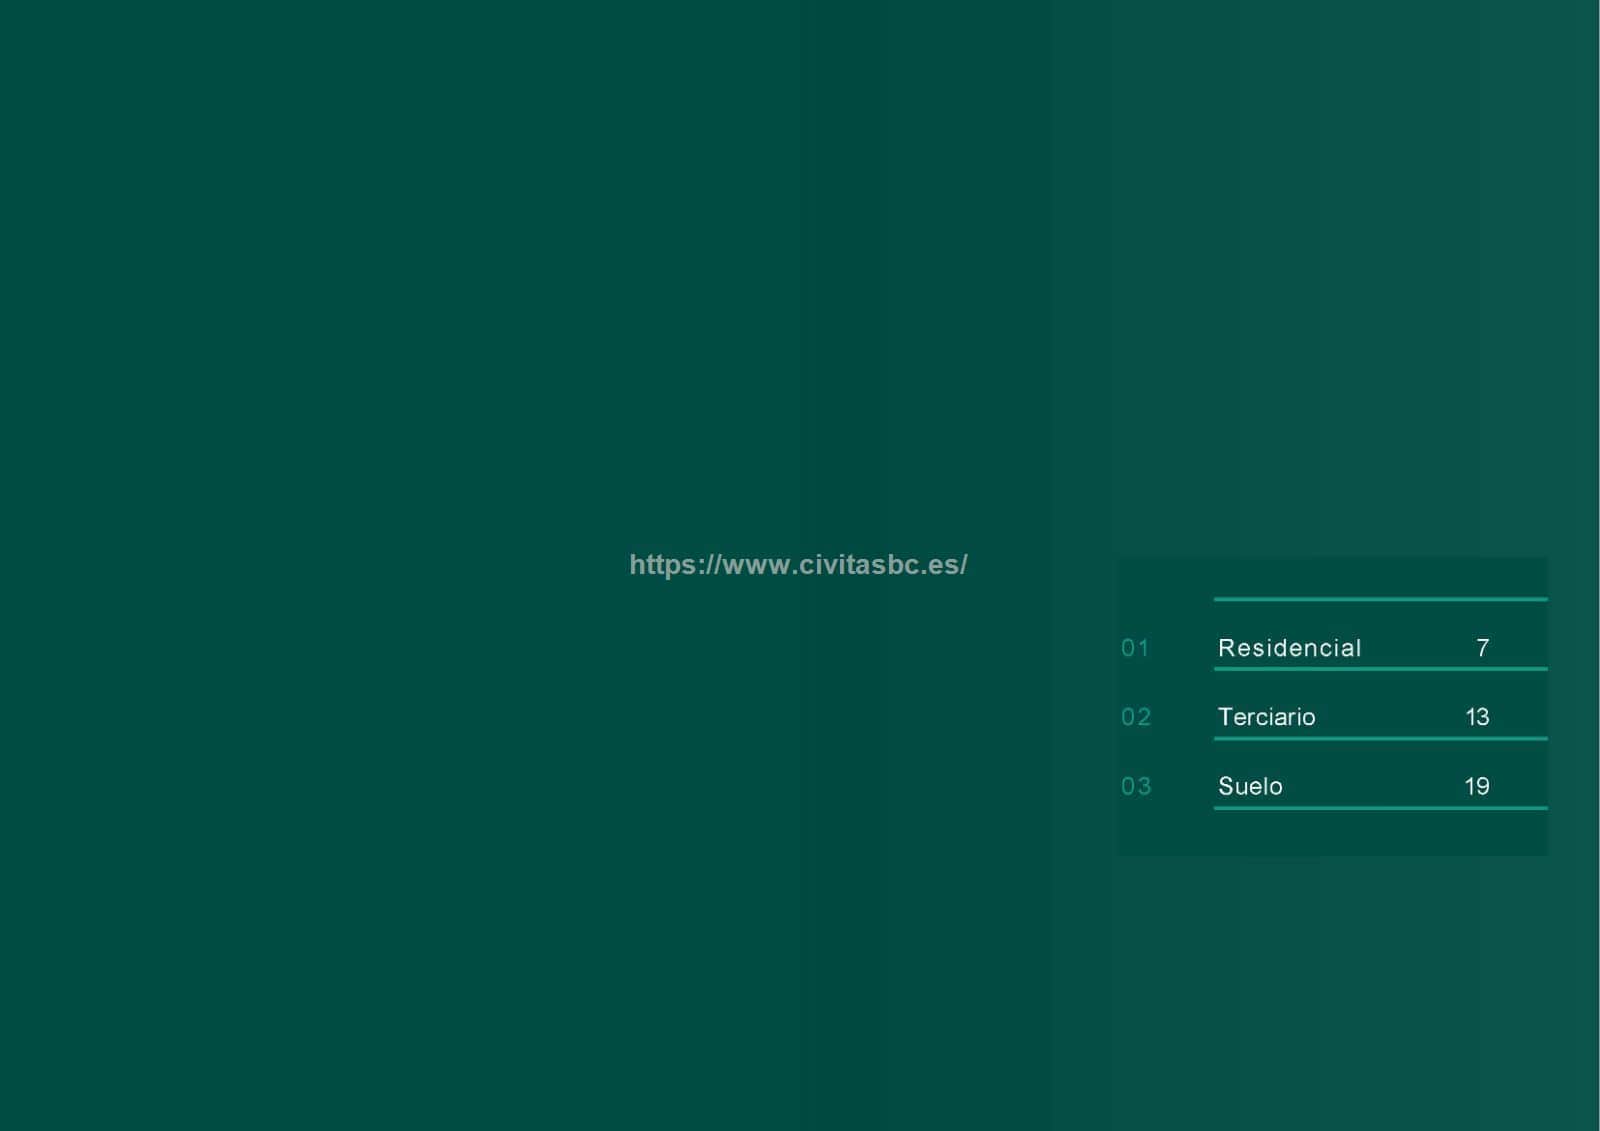Click section number 01
The image size is (1600, 1131).
(1135, 648)
